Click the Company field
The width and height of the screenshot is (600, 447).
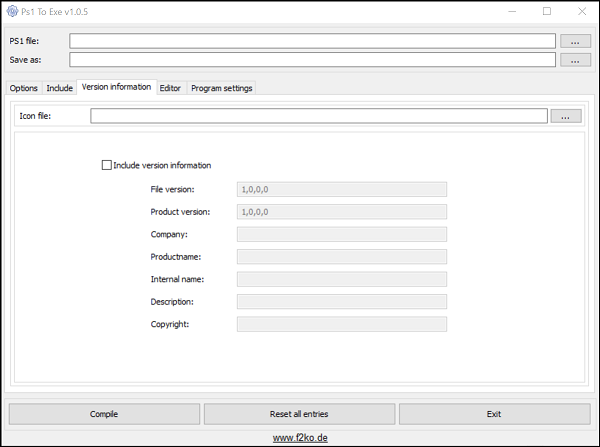[342, 234]
